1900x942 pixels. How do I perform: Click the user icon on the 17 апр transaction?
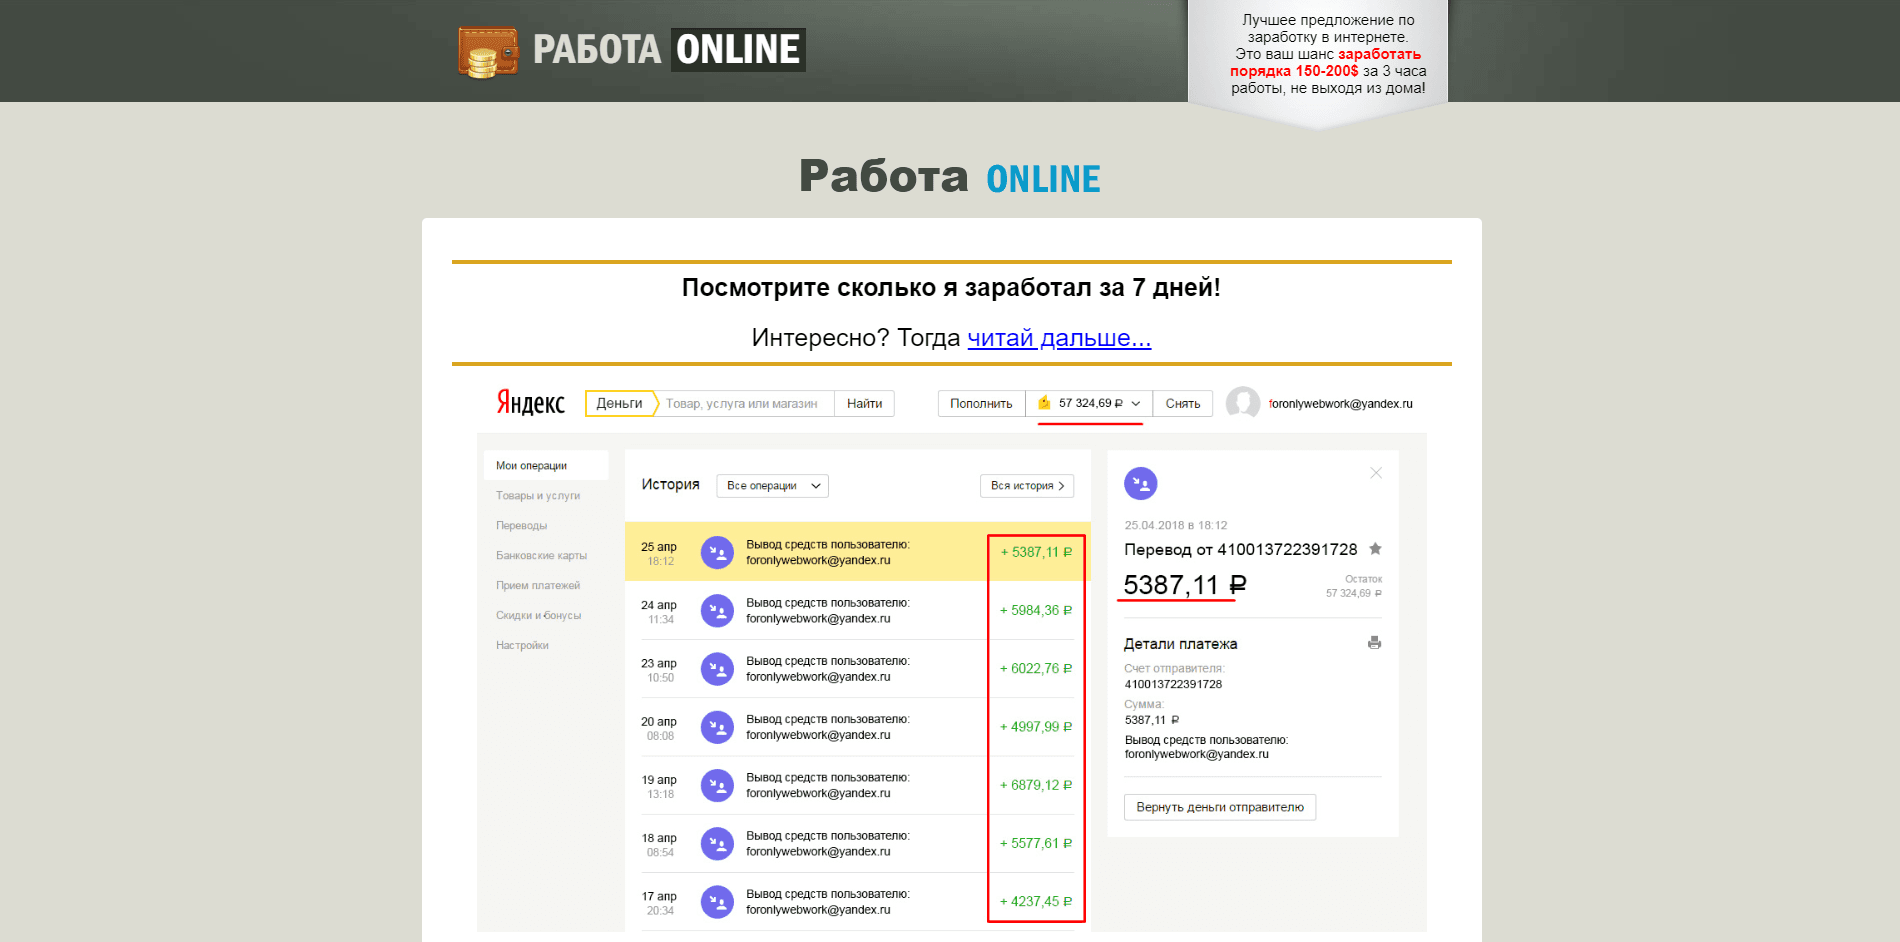[x=717, y=901]
